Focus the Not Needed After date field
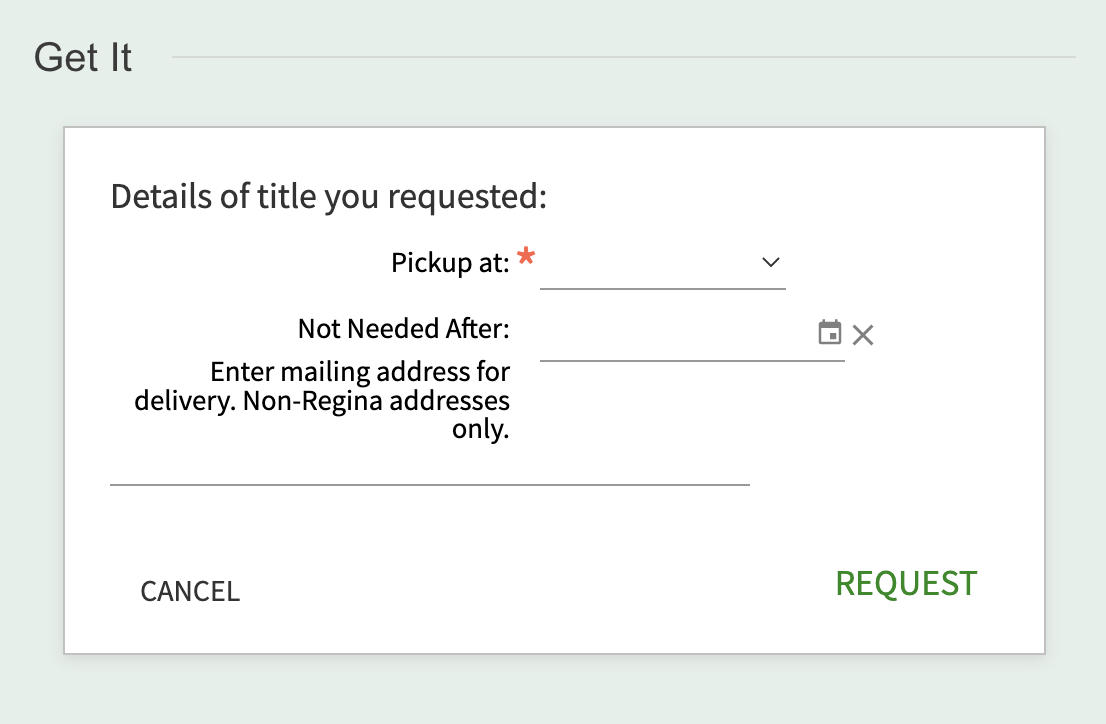1106x724 pixels. [x=676, y=334]
